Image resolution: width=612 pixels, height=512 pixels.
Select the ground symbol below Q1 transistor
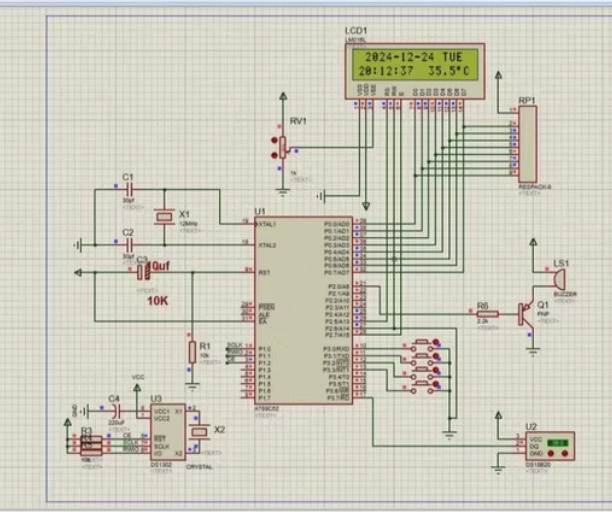point(533,352)
